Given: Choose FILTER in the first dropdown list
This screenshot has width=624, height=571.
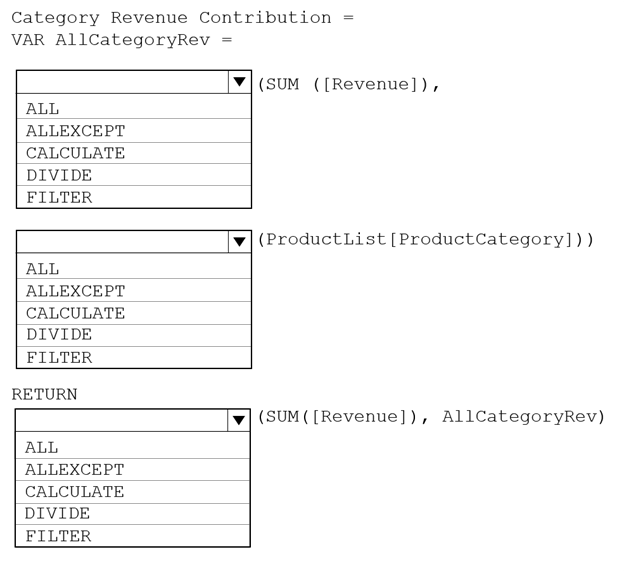Looking at the screenshot, I should tap(134, 197).
